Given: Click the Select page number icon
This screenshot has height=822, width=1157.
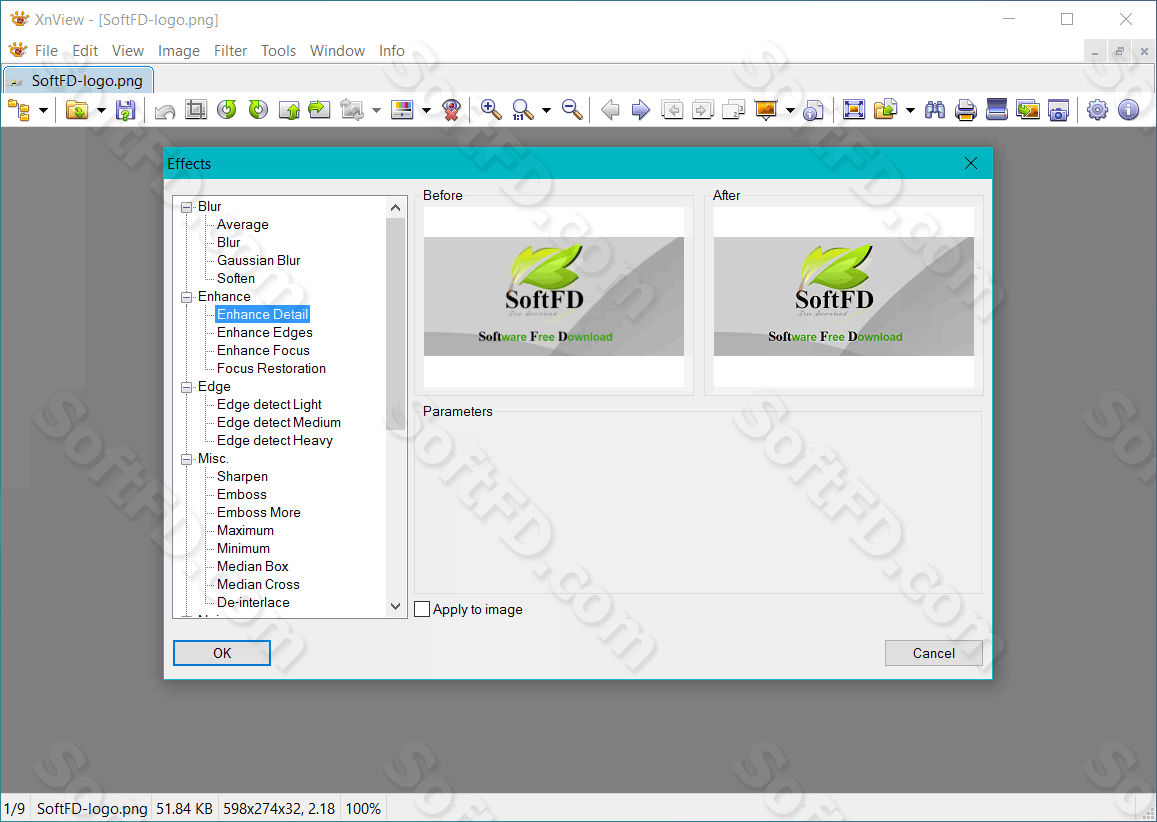Looking at the screenshot, I should tap(733, 111).
